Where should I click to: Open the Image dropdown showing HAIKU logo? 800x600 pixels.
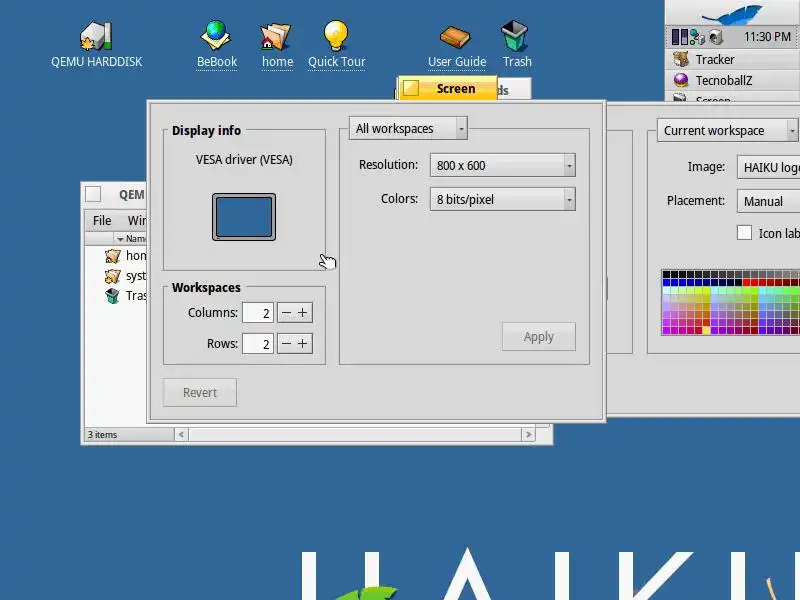[768, 167]
